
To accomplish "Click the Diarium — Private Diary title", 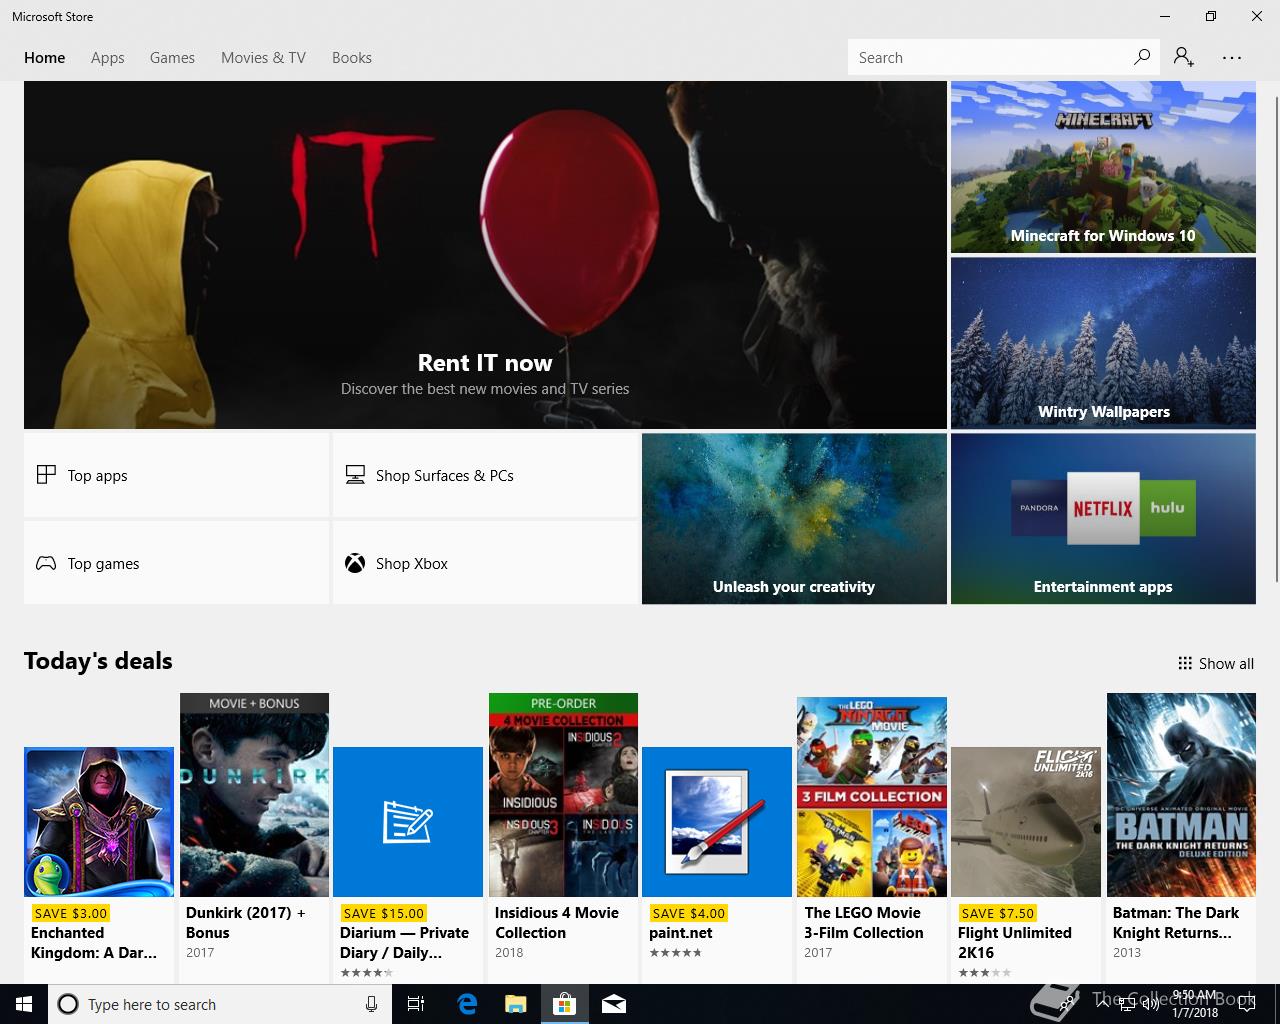I will pos(405,942).
